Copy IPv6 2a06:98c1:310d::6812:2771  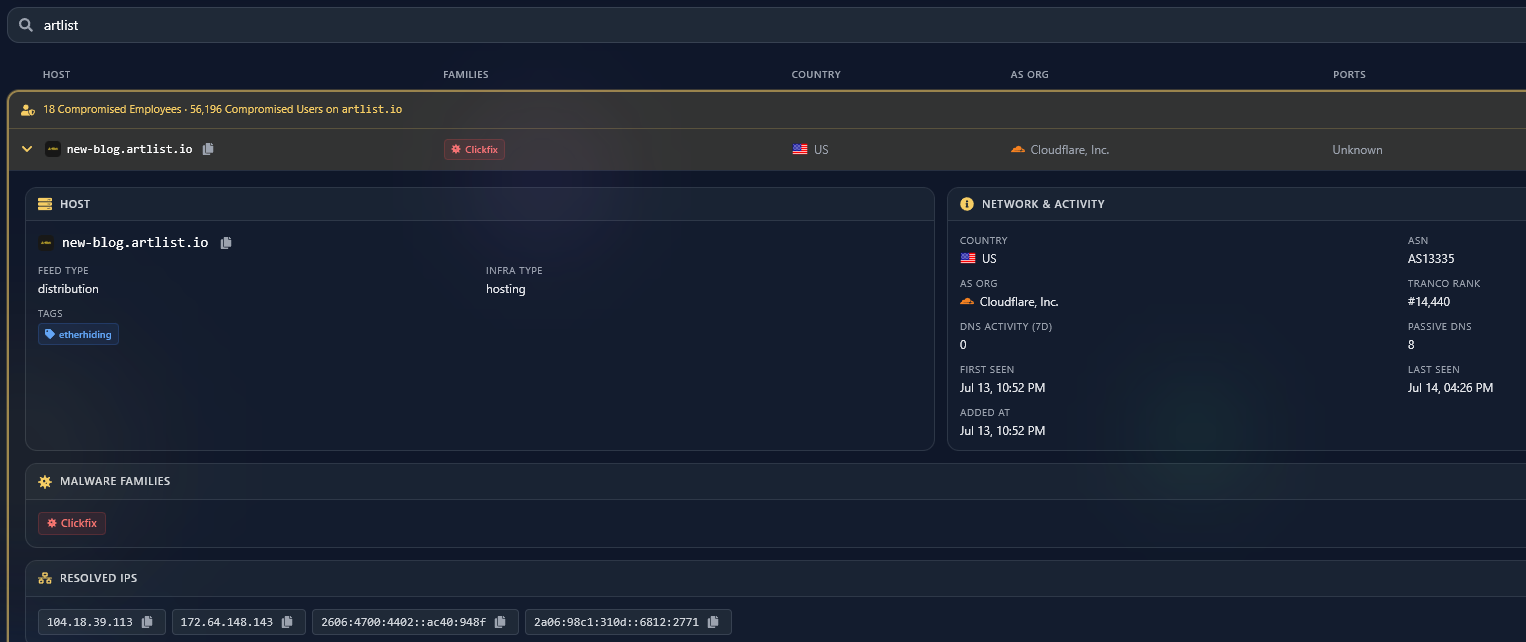[x=713, y=622]
